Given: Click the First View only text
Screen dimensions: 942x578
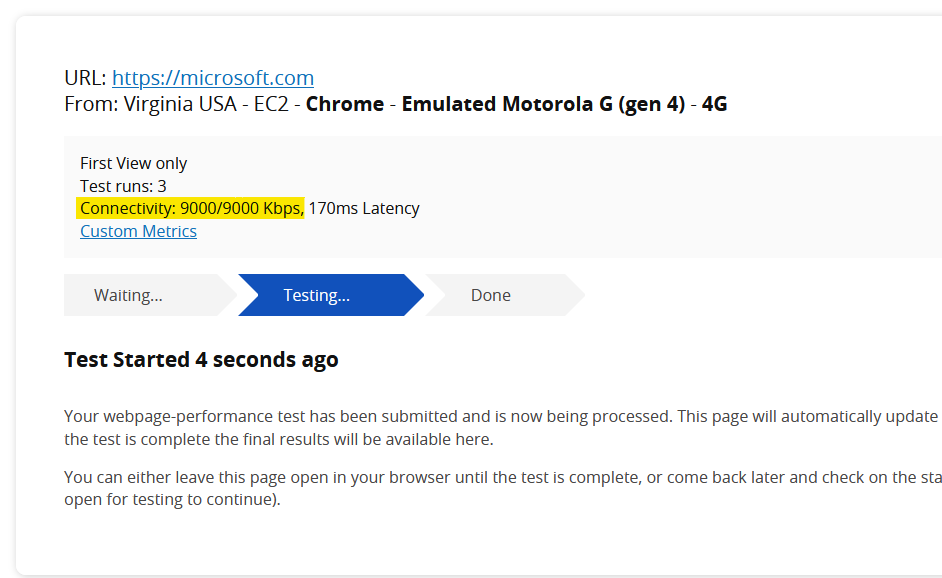Looking at the screenshot, I should pyautogui.click(x=134, y=163).
